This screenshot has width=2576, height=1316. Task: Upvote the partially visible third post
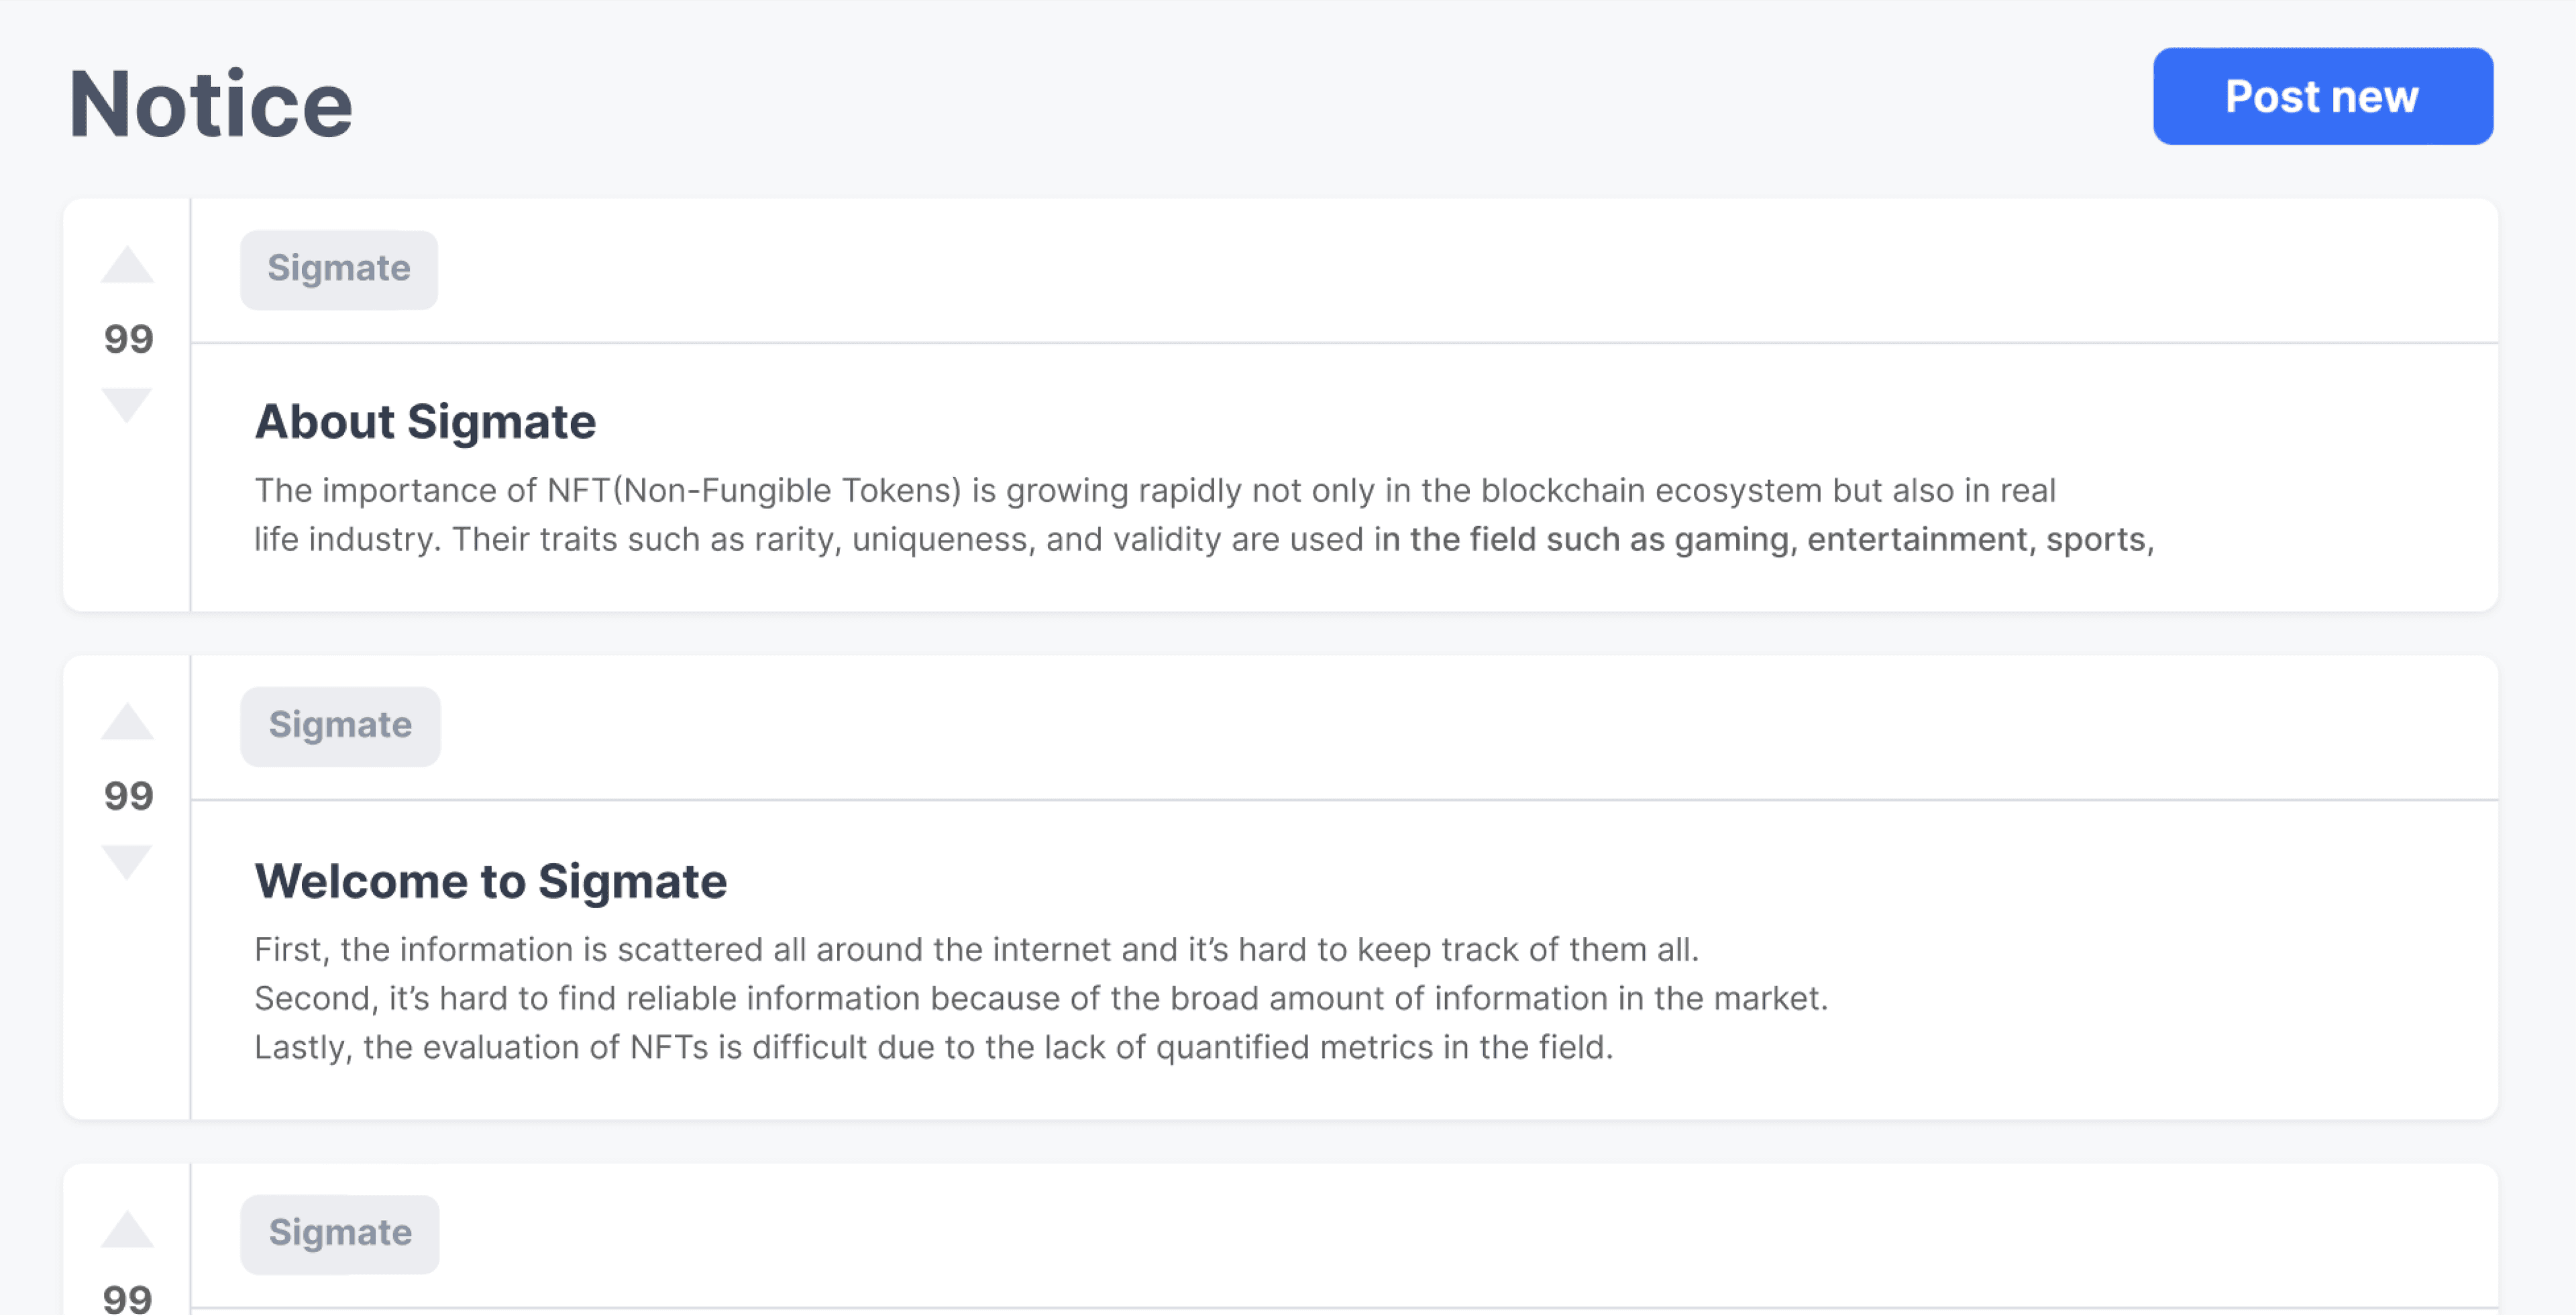pos(128,1230)
